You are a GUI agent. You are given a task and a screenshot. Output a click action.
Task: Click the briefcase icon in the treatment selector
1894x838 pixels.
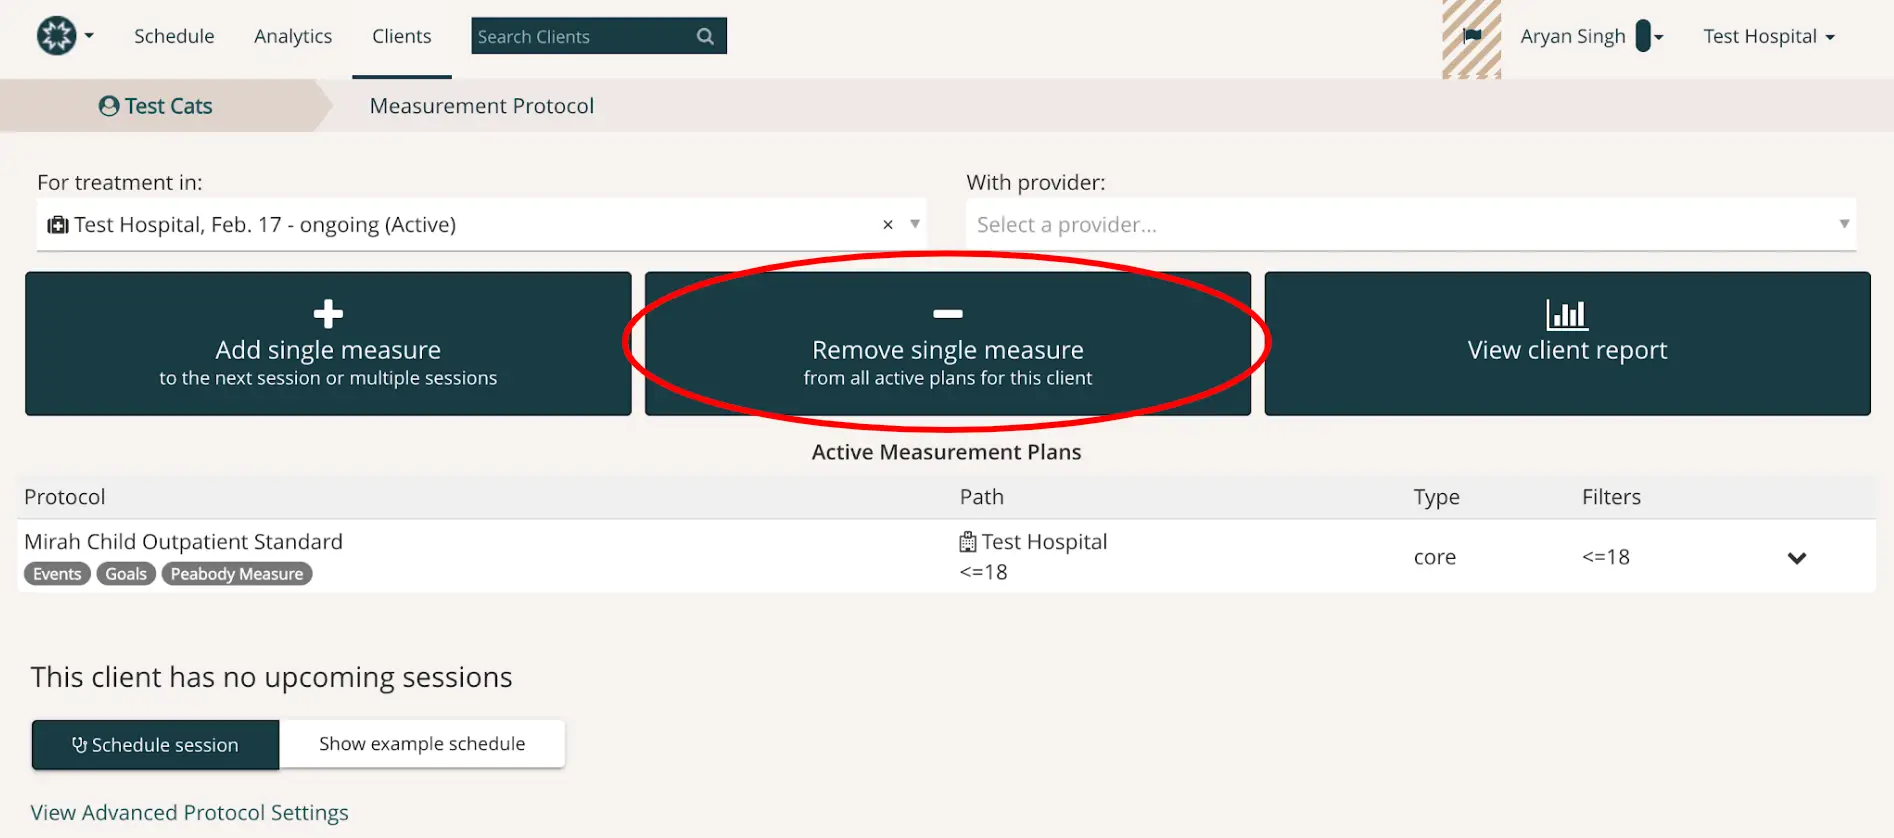click(x=58, y=224)
